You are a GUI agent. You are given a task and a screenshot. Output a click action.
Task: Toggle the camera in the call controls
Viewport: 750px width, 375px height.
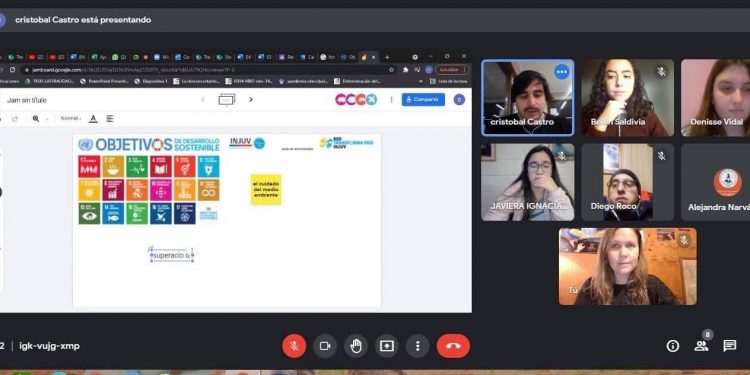(325, 346)
